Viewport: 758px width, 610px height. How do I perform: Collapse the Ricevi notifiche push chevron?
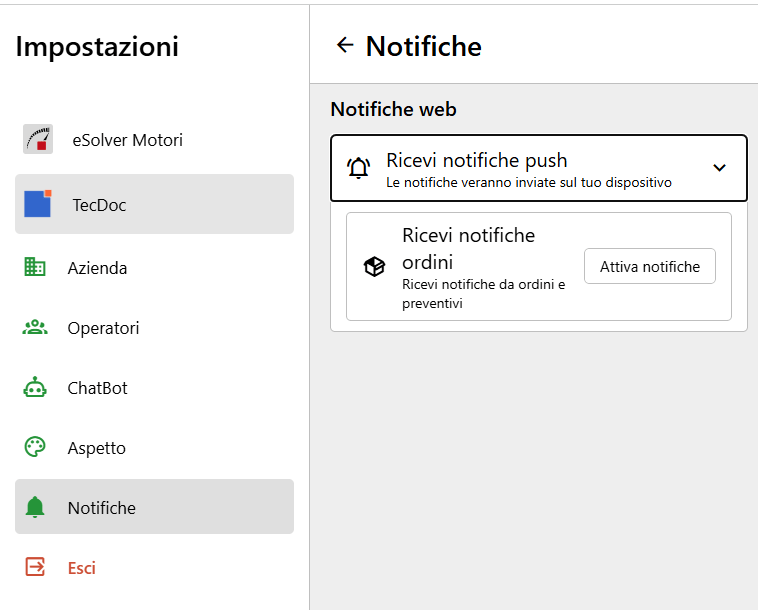click(719, 168)
